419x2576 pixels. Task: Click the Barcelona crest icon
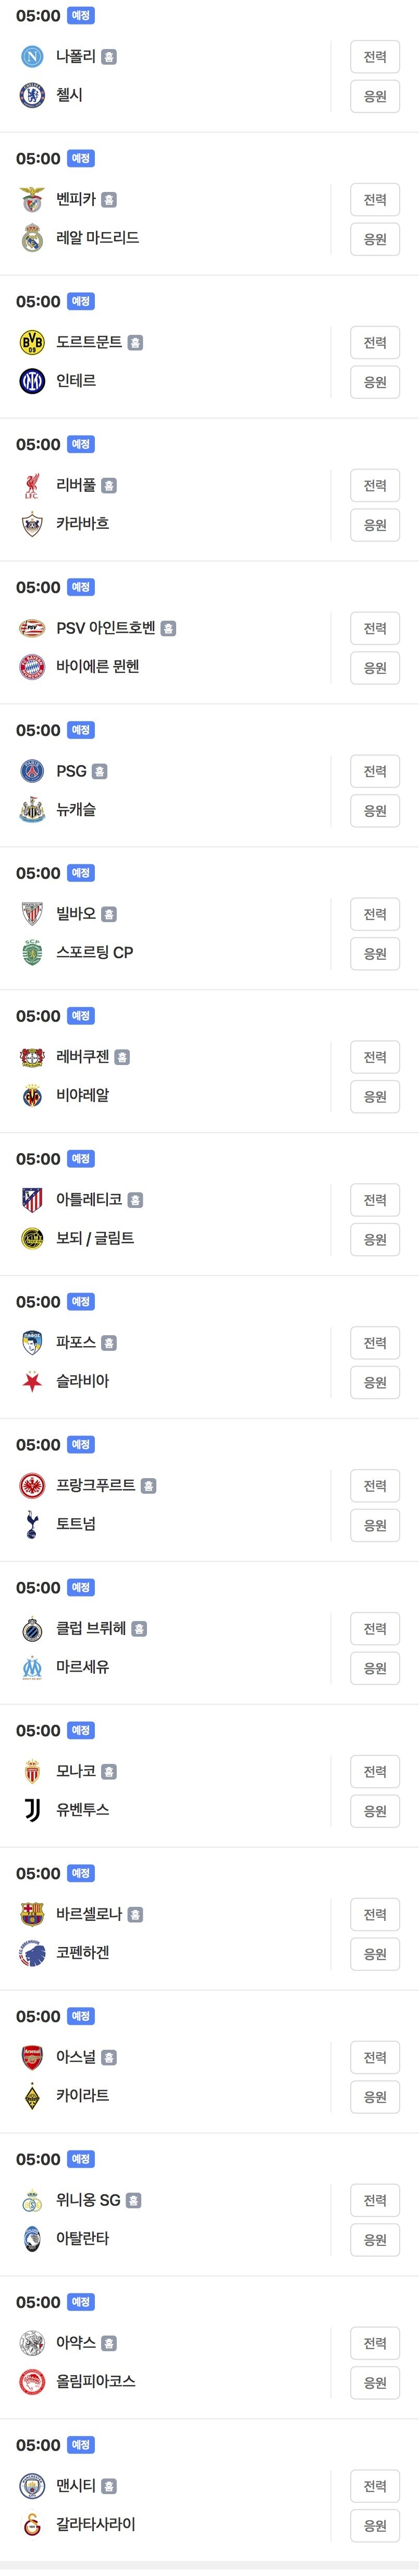[x=32, y=1914]
